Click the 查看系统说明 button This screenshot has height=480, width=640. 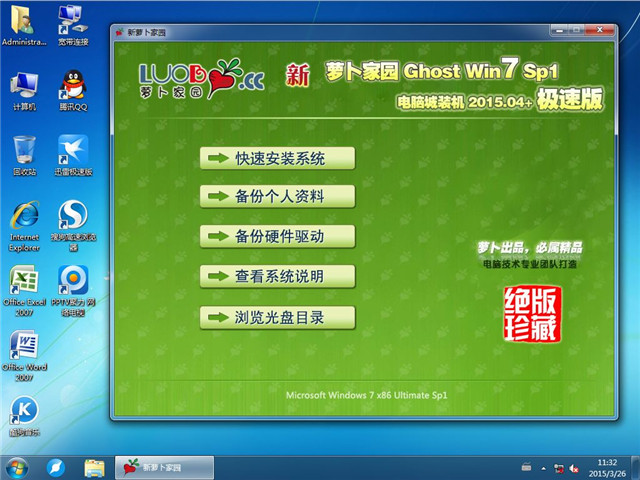(x=278, y=276)
